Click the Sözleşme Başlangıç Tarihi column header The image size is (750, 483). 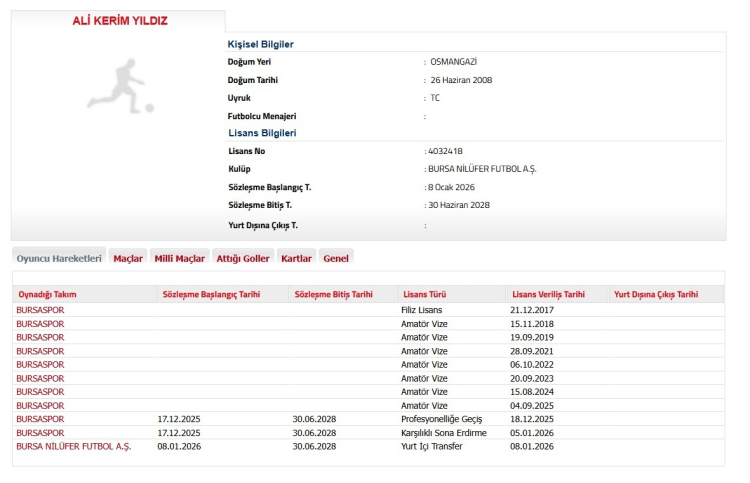pos(210,295)
